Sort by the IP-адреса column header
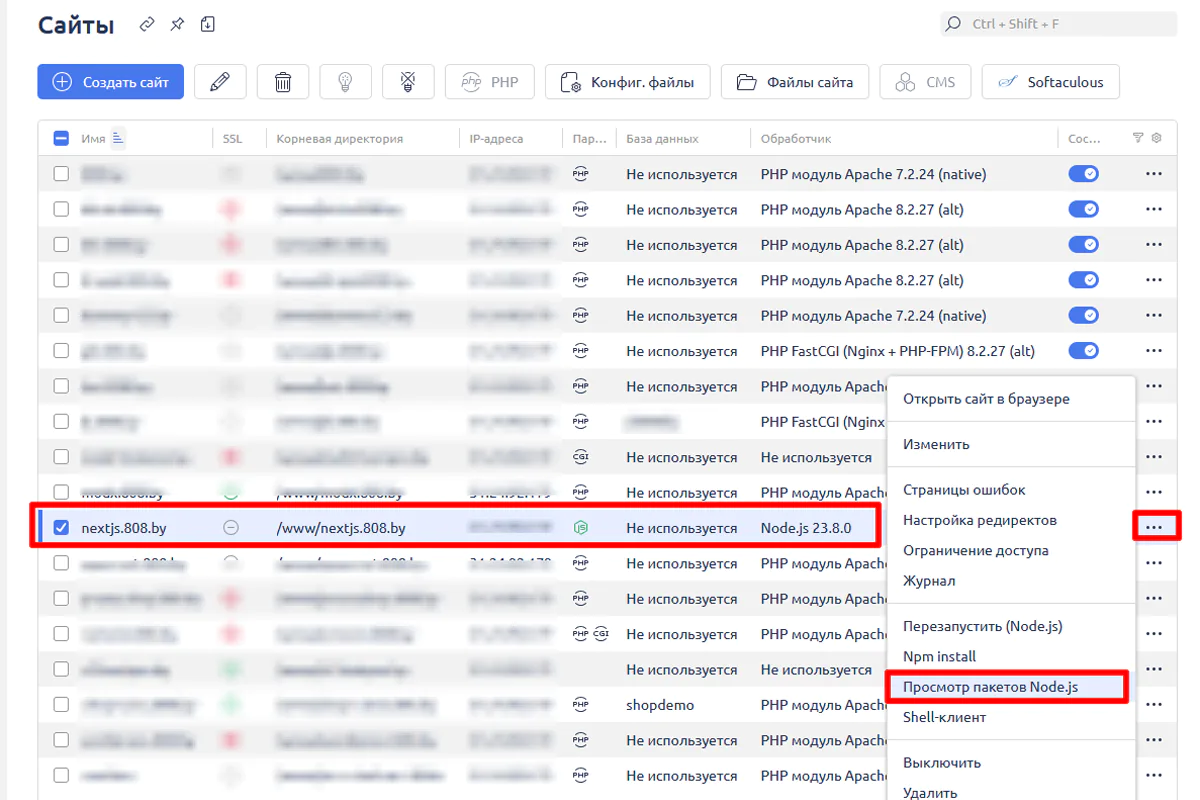 [x=496, y=139]
